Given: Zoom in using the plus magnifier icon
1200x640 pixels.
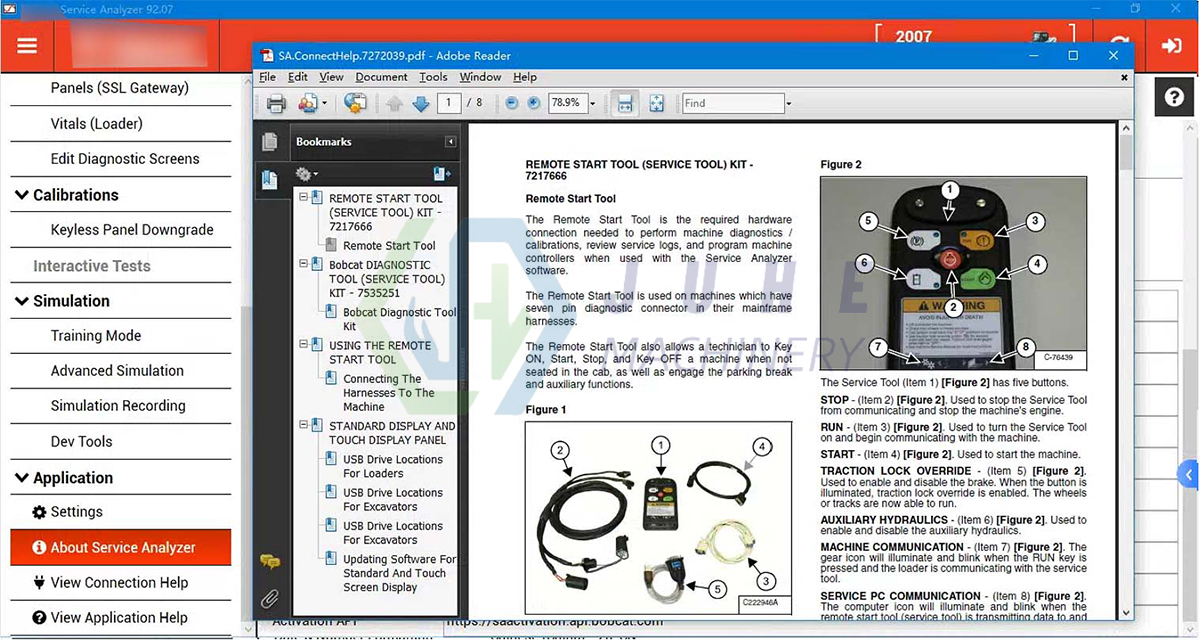Looking at the screenshot, I should 536,103.
